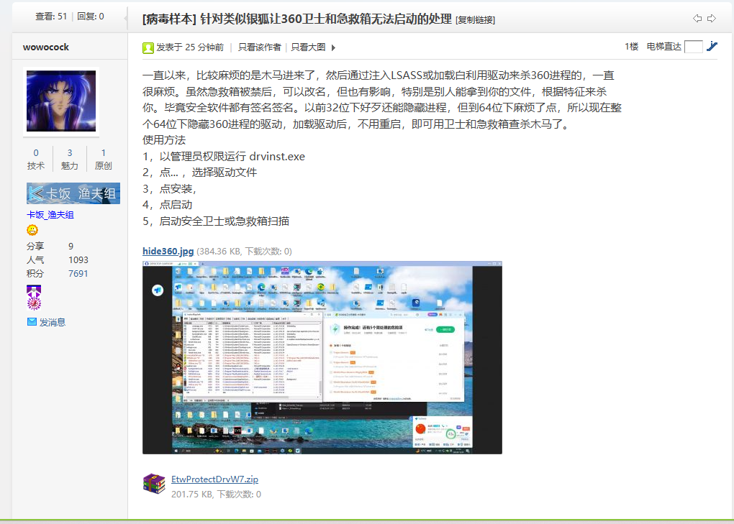
Task: Click the 魅力 score count
Action: point(70,153)
